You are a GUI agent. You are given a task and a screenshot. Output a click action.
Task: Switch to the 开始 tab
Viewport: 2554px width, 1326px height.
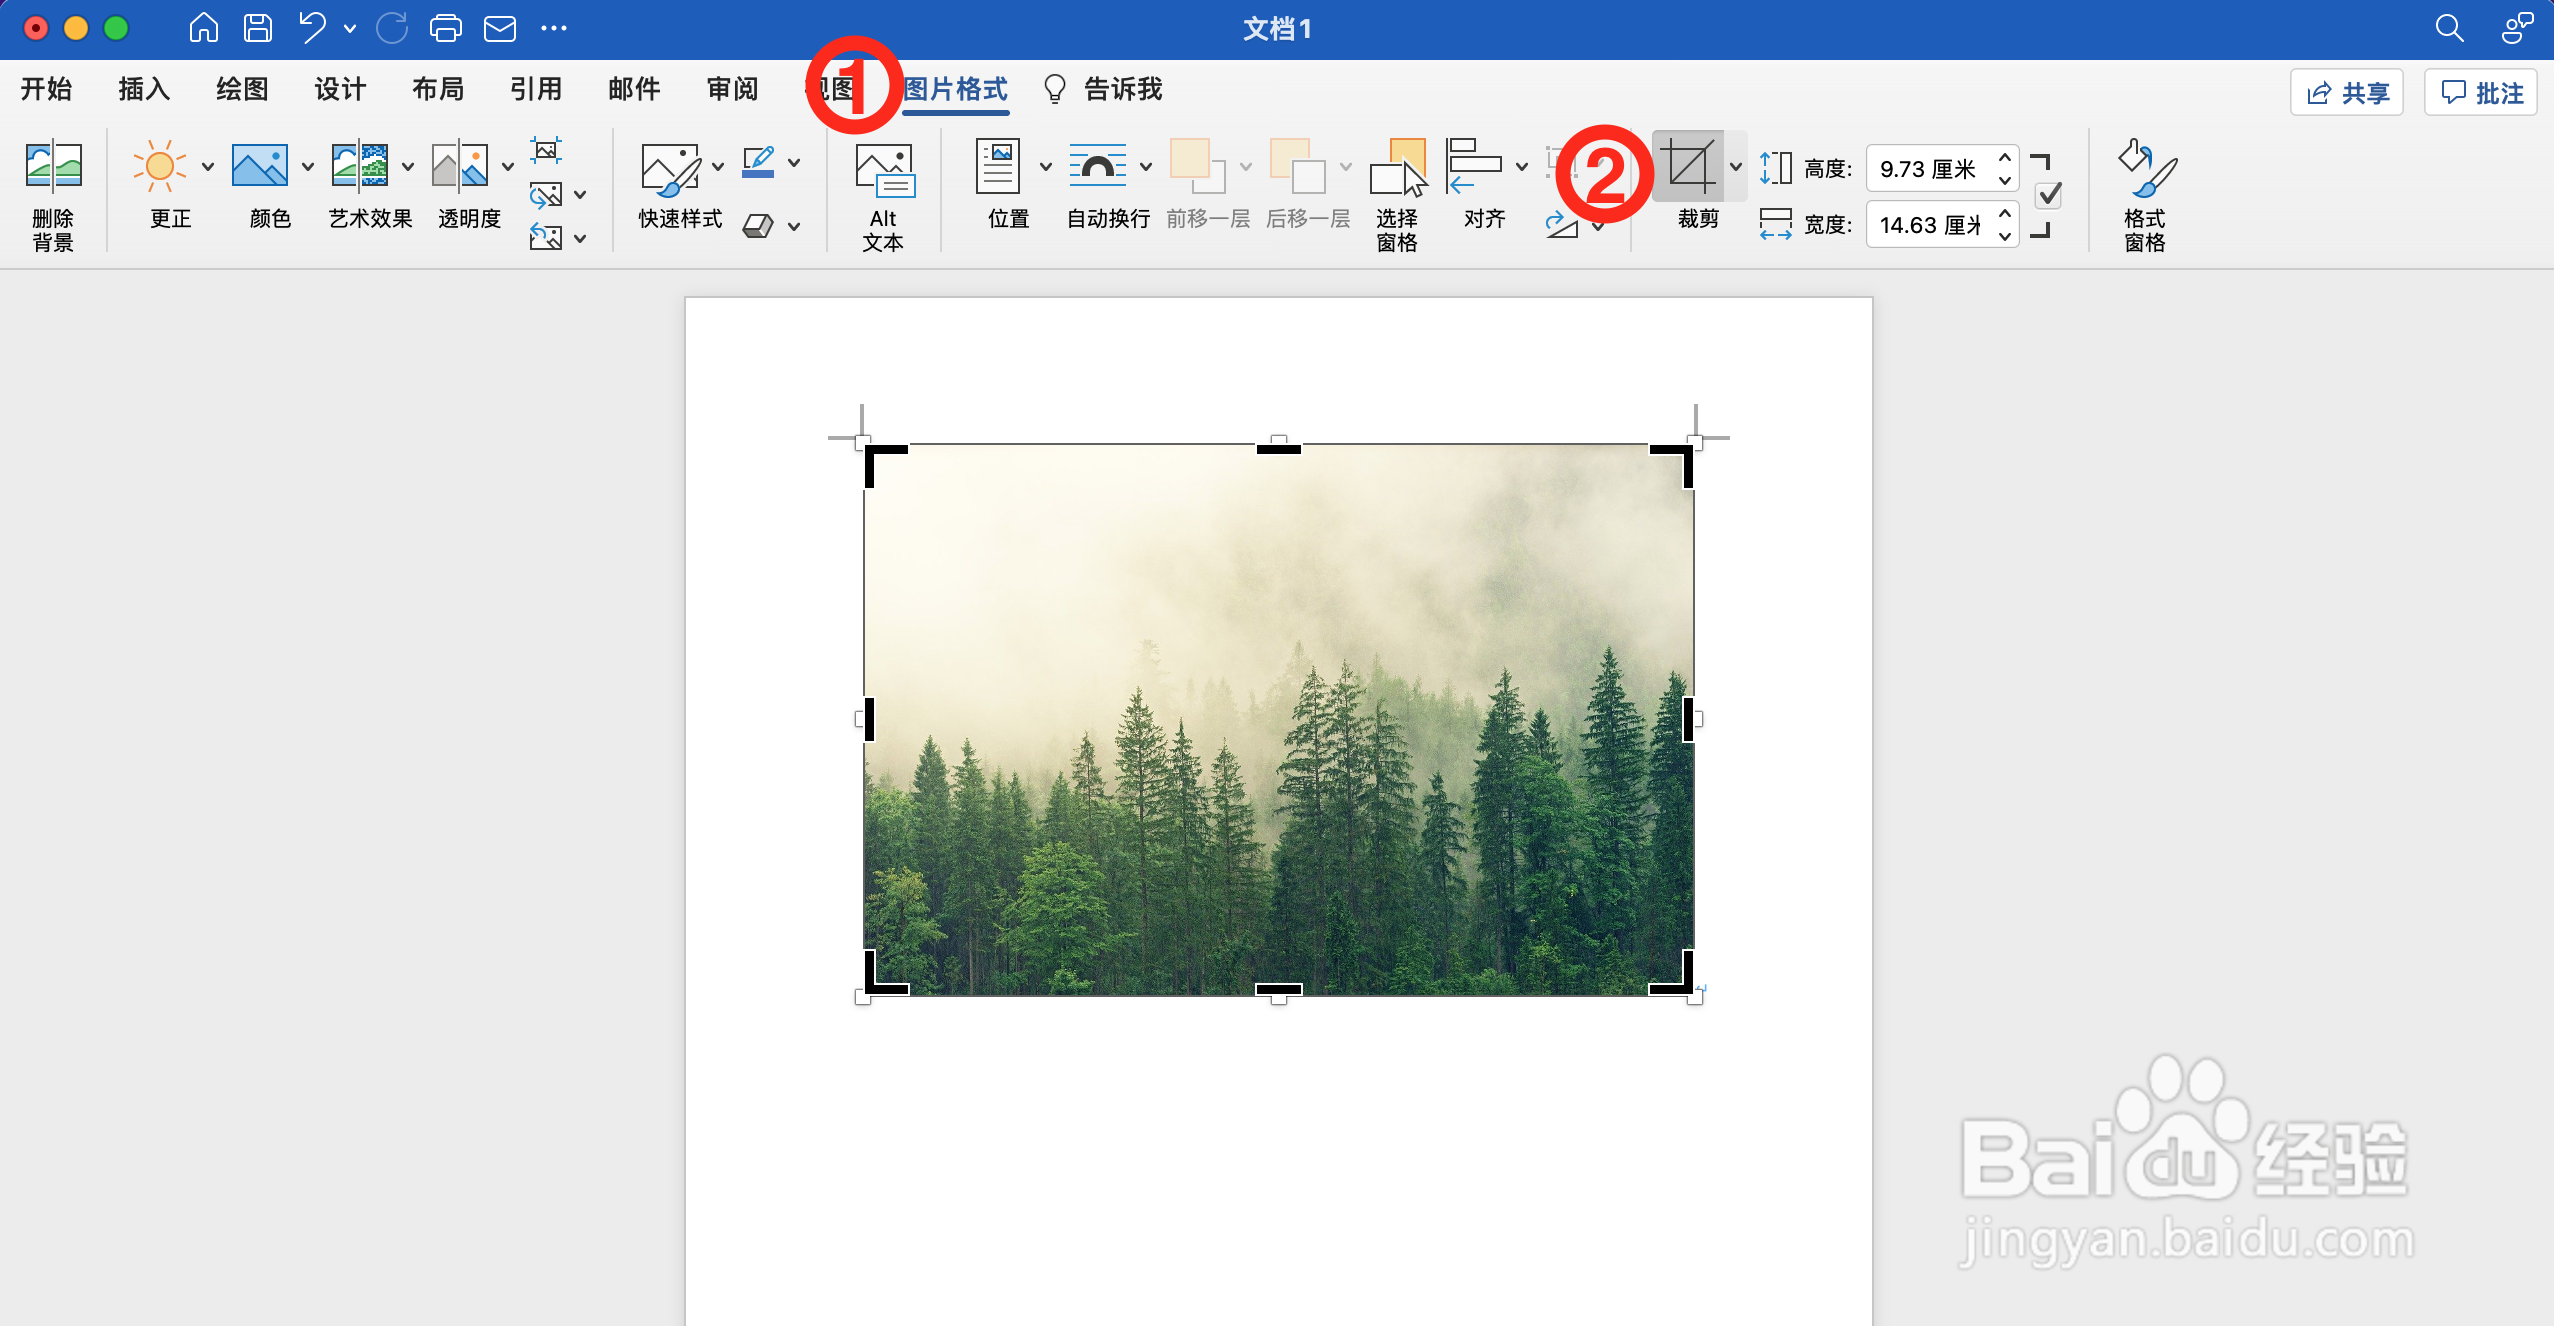click(x=46, y=90)
